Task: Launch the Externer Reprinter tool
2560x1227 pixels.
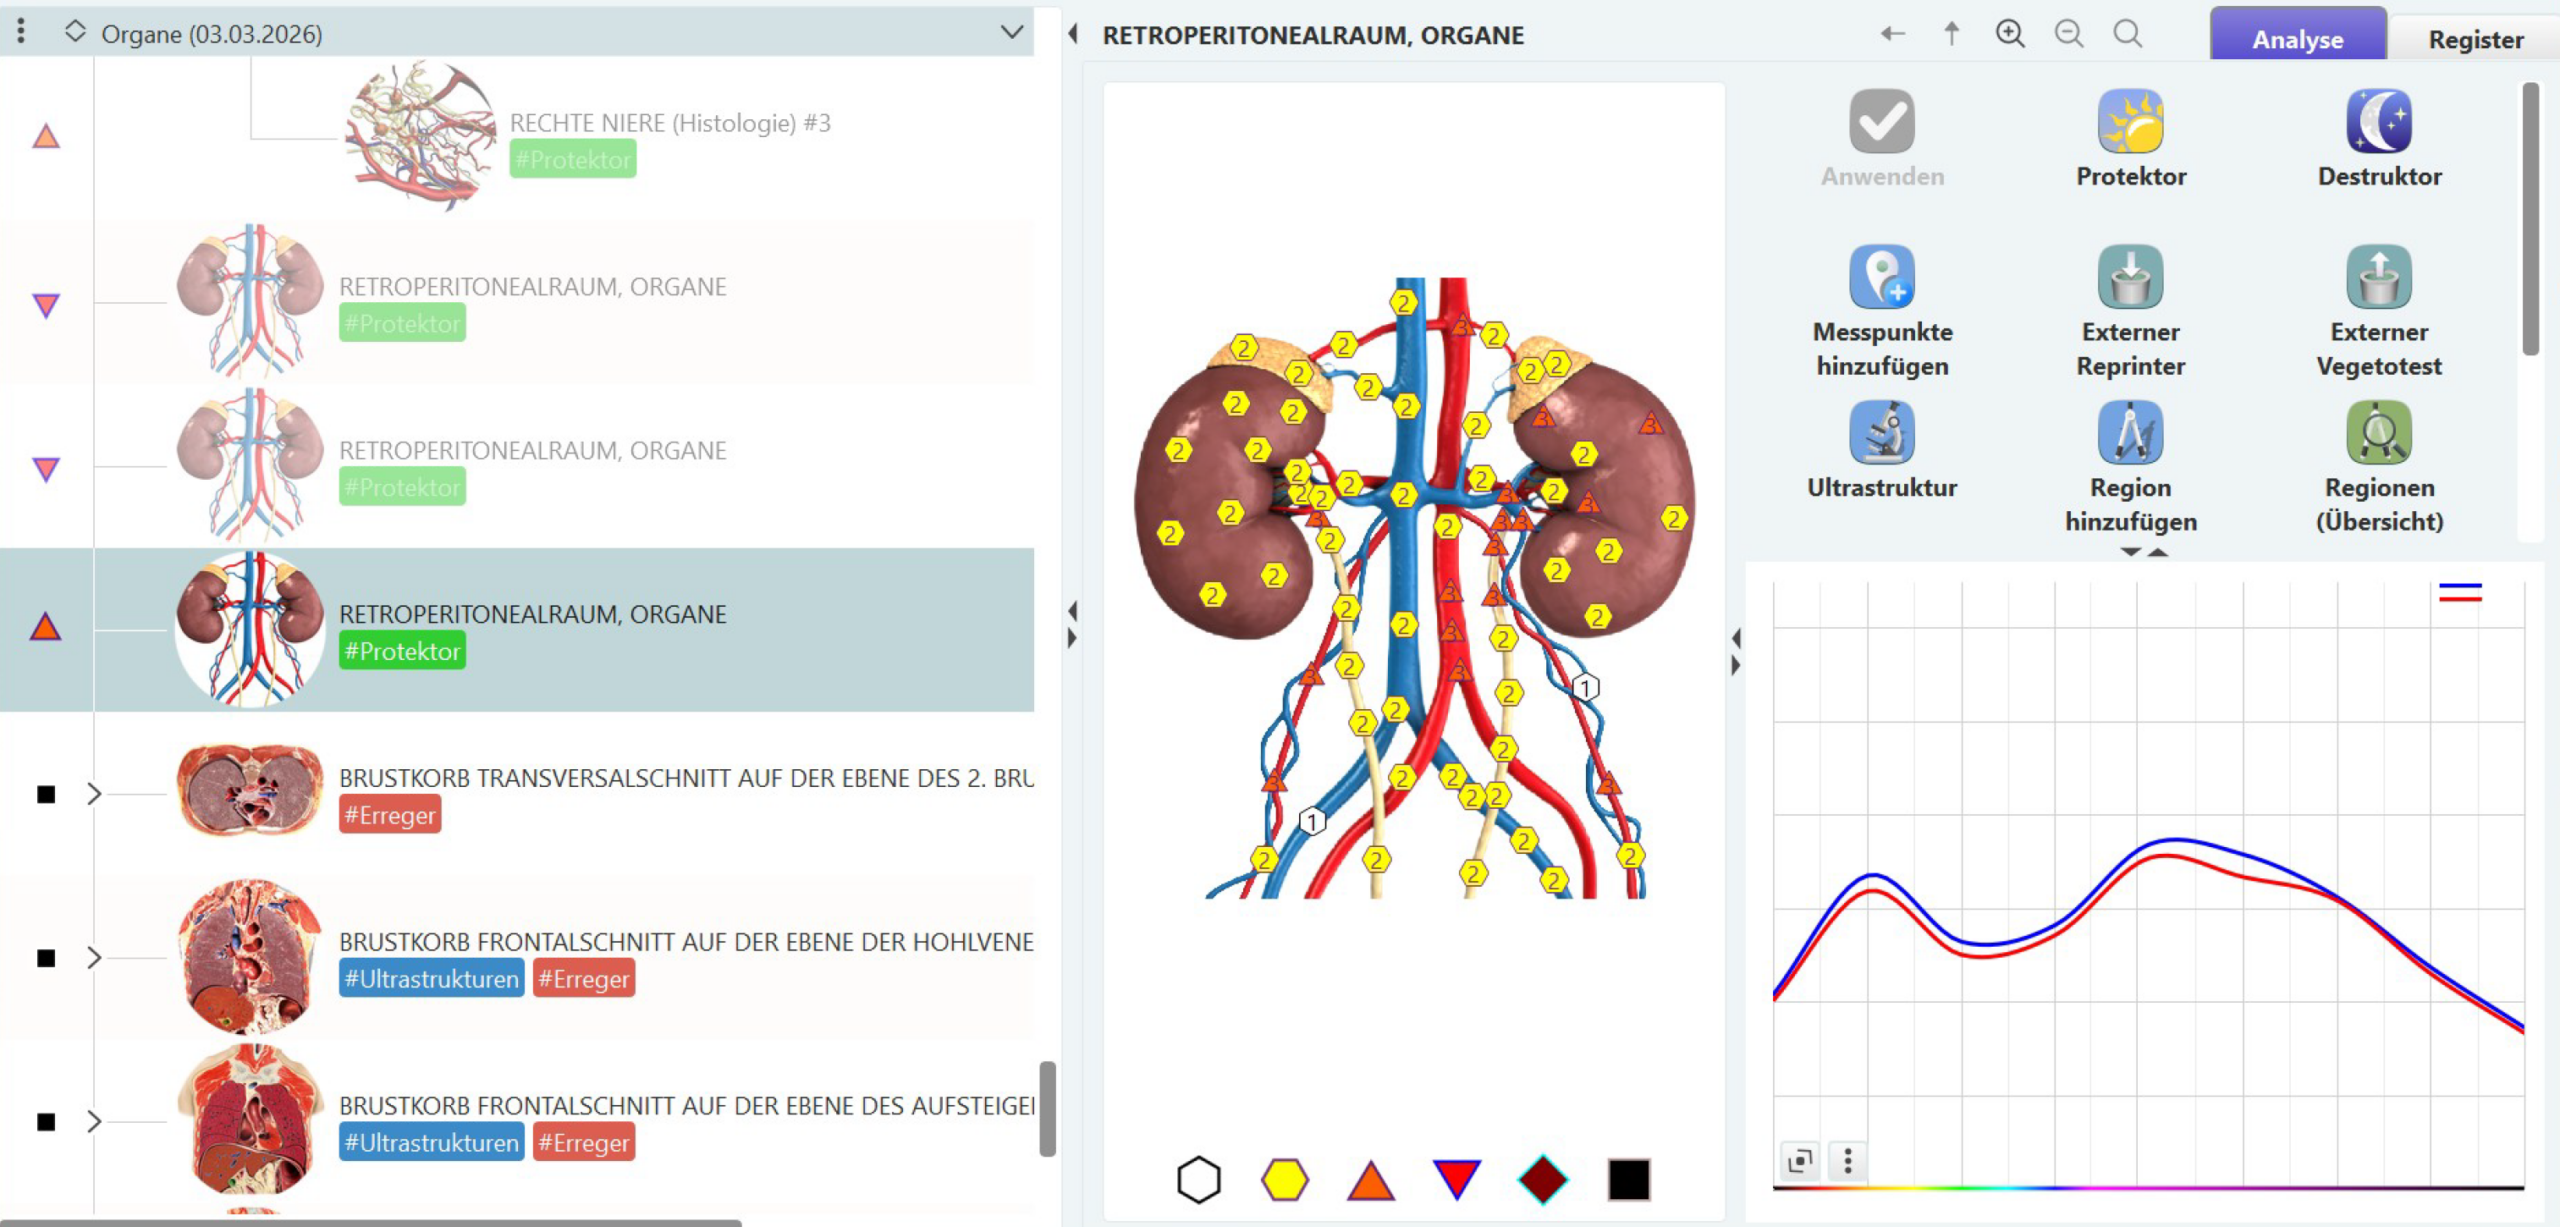Action: (2130, 278)
